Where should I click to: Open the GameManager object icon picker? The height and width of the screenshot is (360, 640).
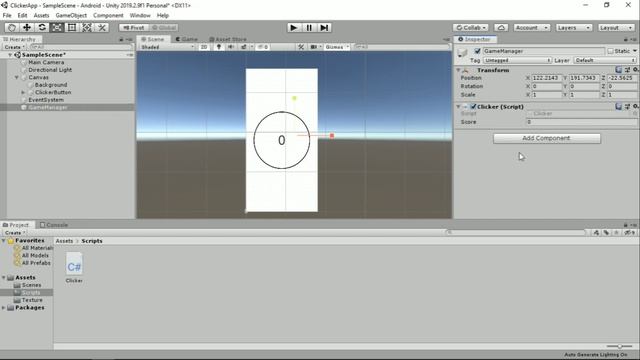click(462, 53)
